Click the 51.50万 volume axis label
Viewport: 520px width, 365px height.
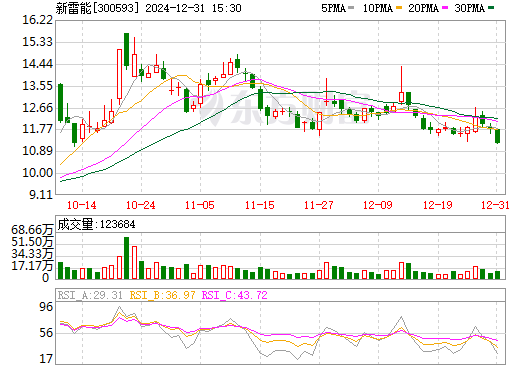[x=32, y=242]
